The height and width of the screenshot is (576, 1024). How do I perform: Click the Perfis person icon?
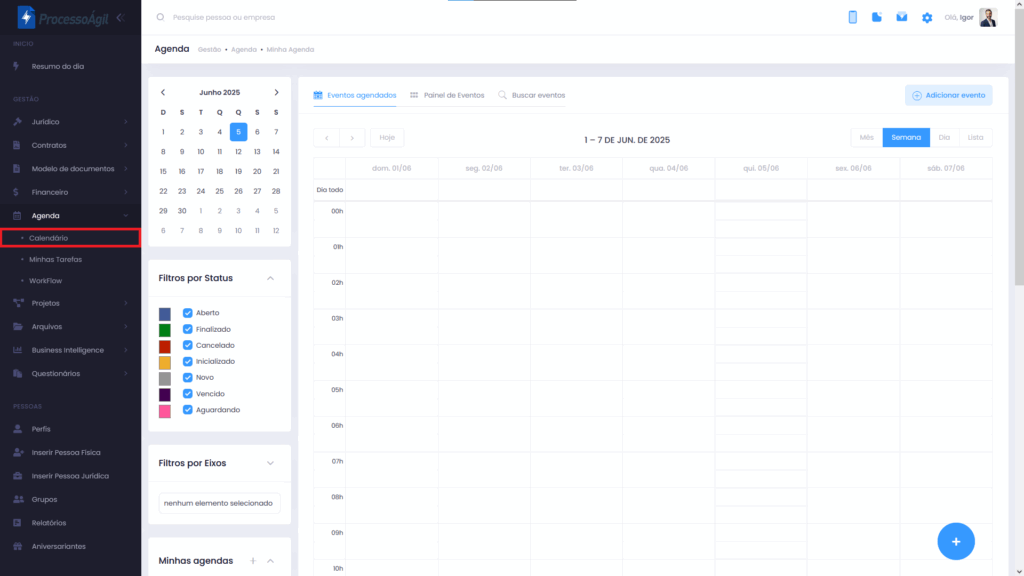[18, 429]
